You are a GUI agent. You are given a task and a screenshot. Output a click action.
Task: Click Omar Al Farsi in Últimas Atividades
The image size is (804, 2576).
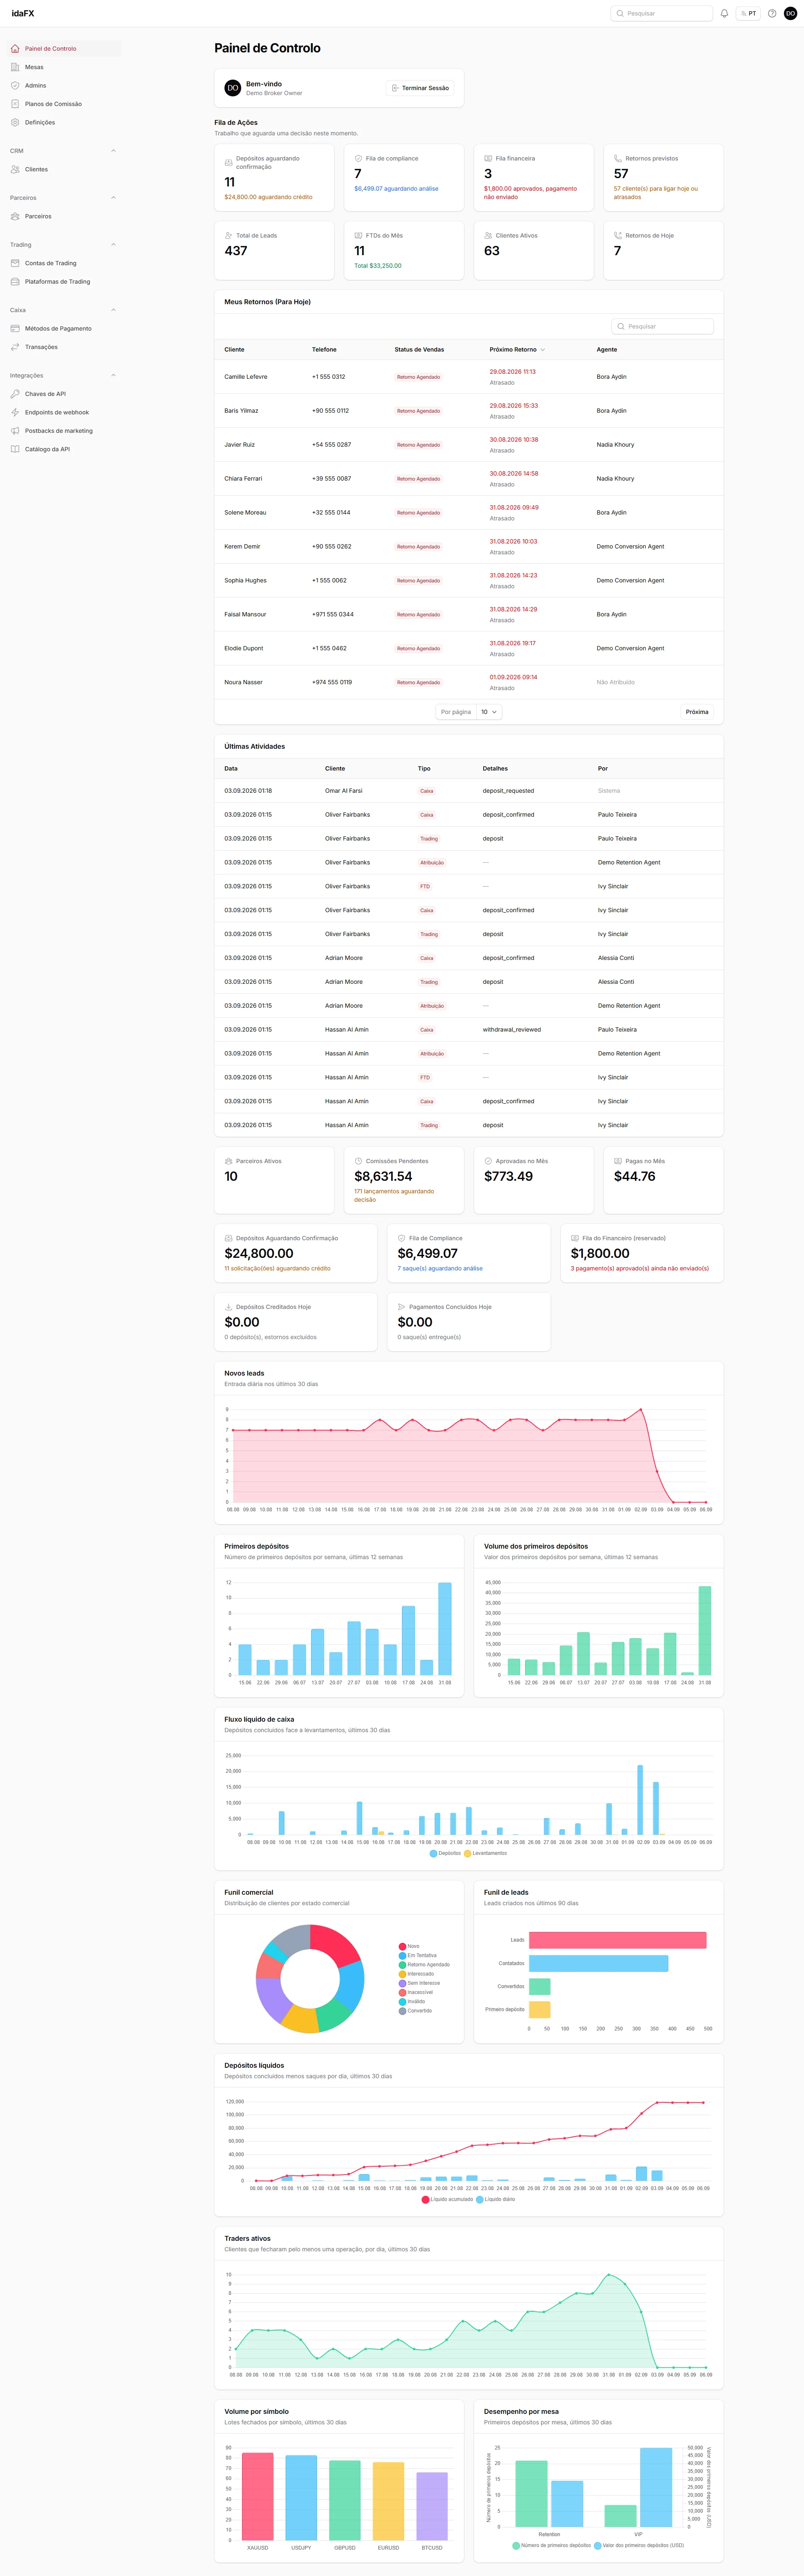pos(344,791)
